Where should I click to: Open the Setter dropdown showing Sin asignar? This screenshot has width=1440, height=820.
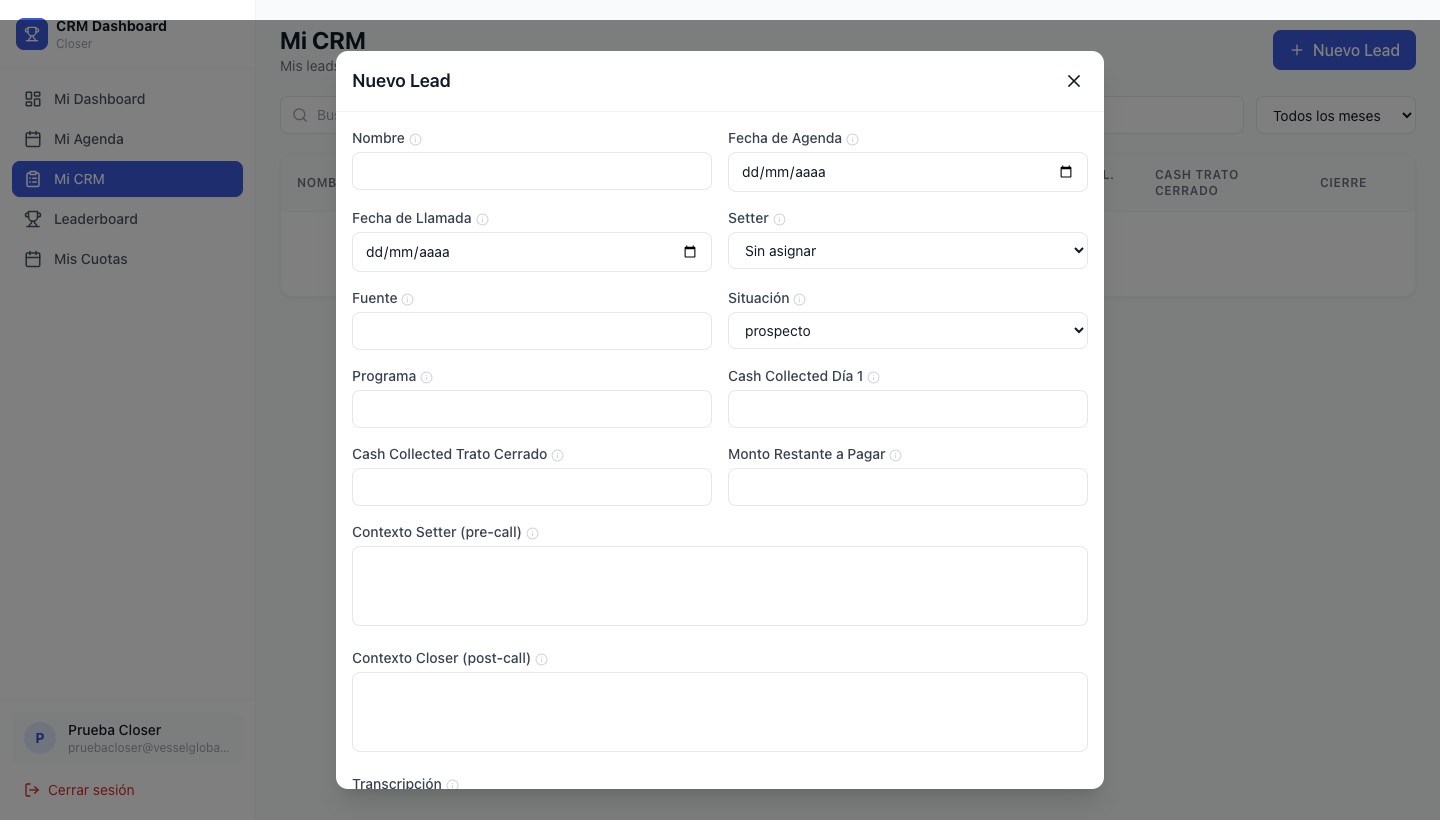pos(907,250)
